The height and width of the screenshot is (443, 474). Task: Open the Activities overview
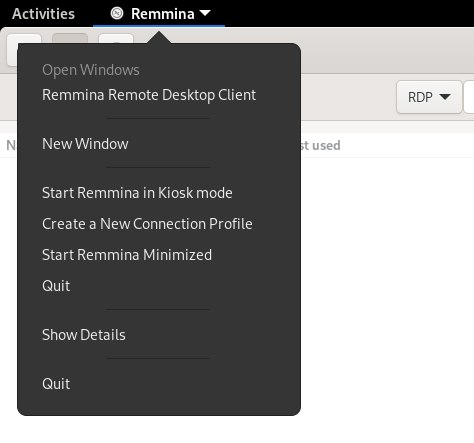(43, 14)
